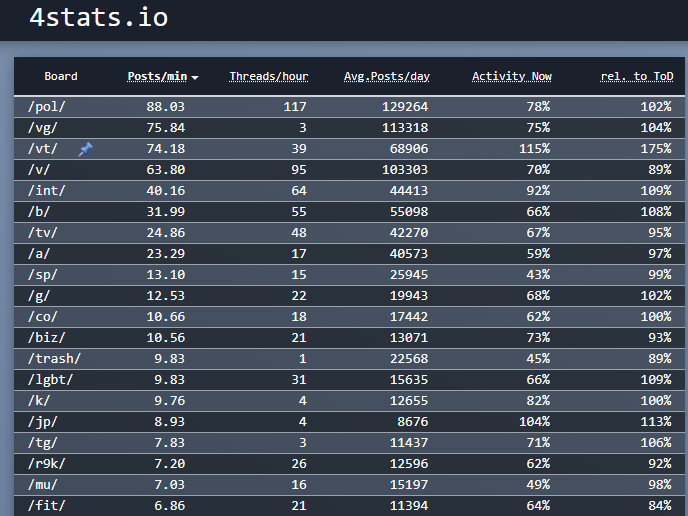Click the pin icon next to /vt/
The width and height of the screenshot is (688, 516).
(86, 149)
